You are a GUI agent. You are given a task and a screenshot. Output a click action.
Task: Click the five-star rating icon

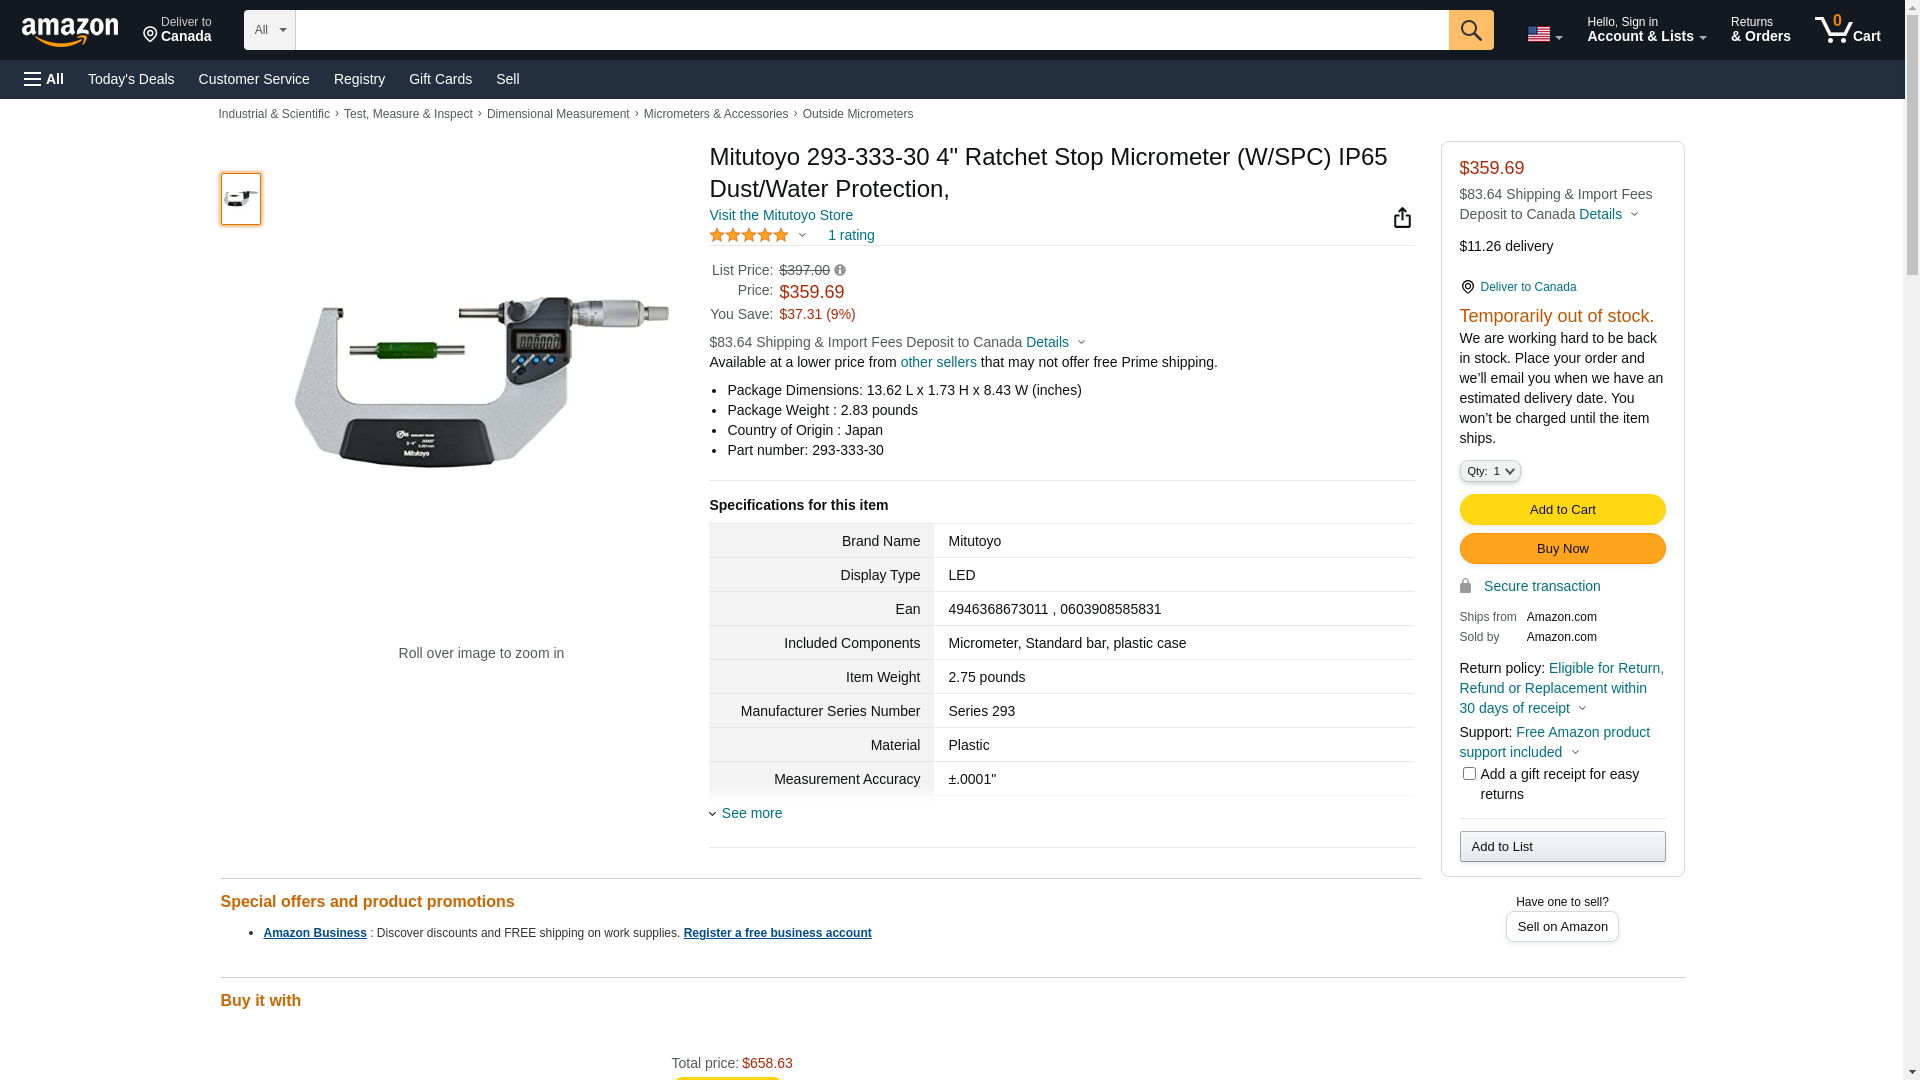(749, 235)
